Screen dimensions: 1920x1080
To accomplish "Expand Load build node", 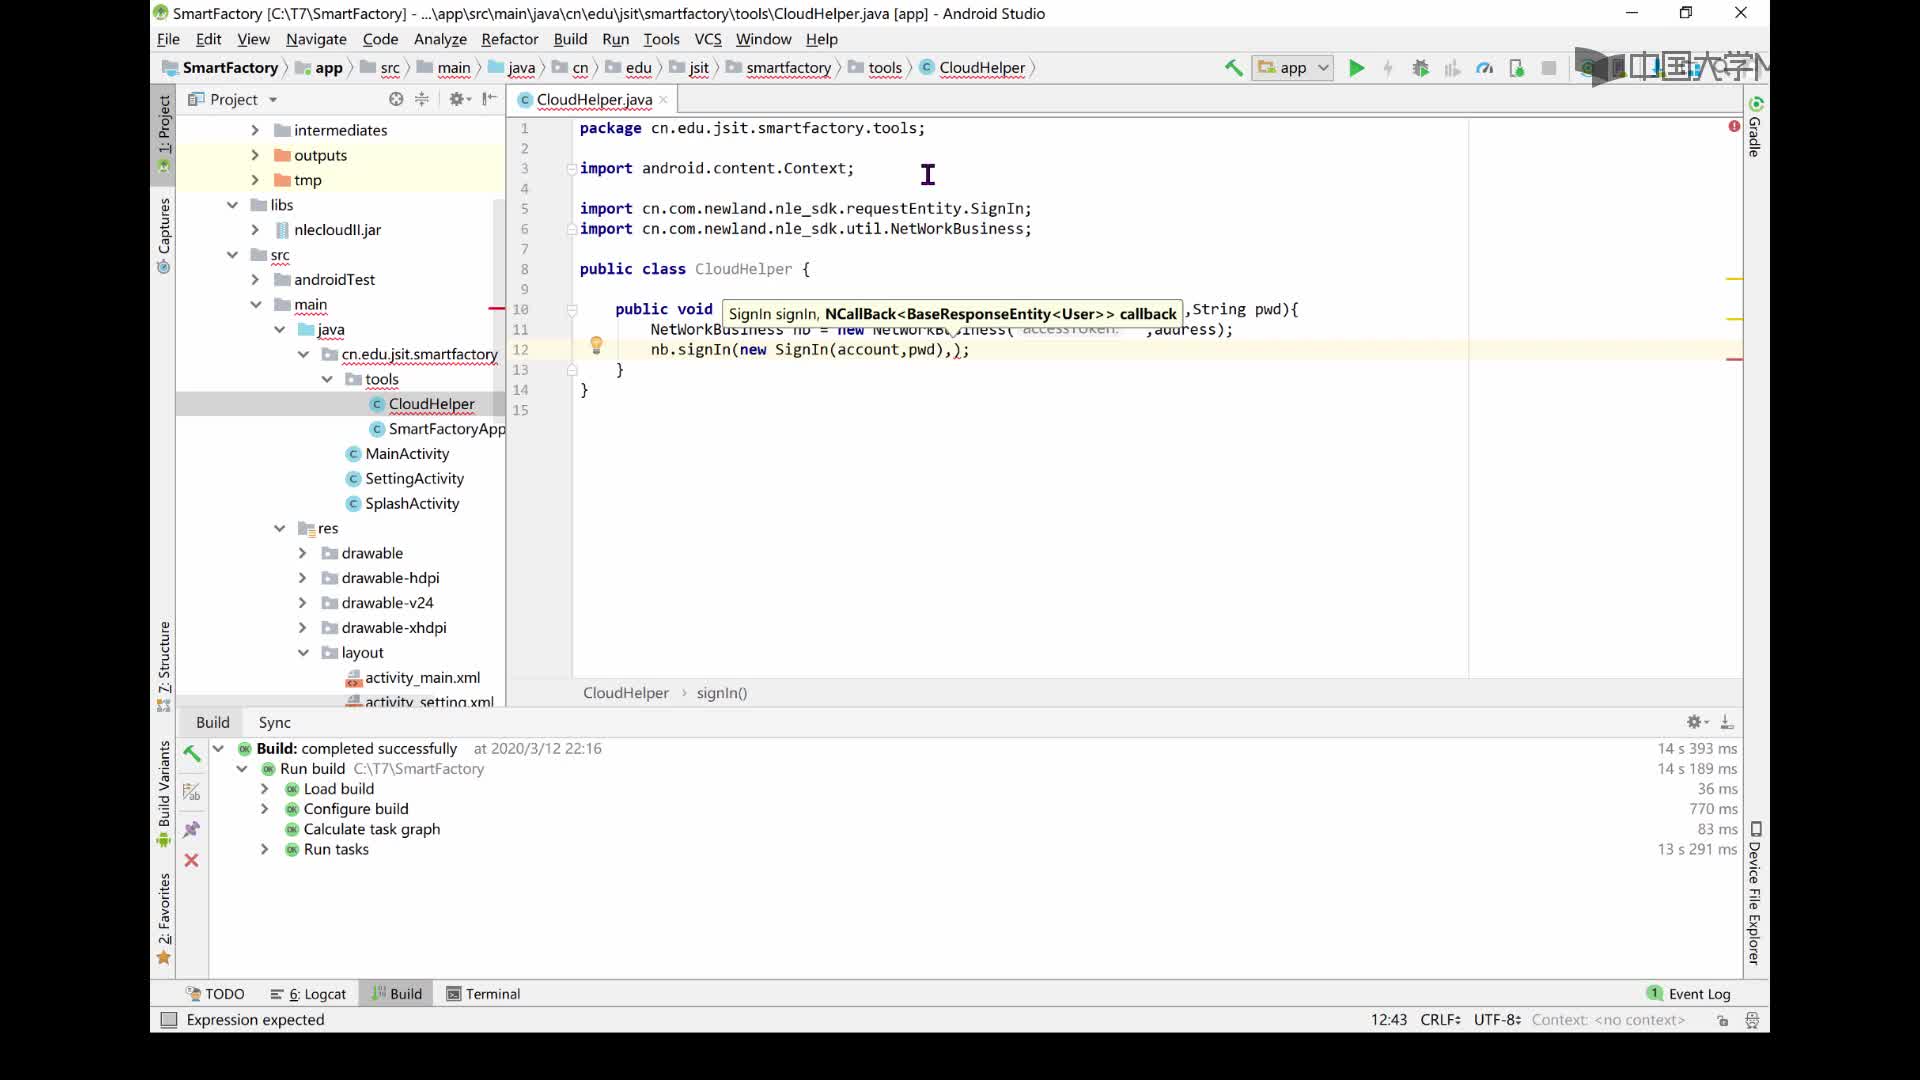I will pyautogui.click(x=264, y=789).
